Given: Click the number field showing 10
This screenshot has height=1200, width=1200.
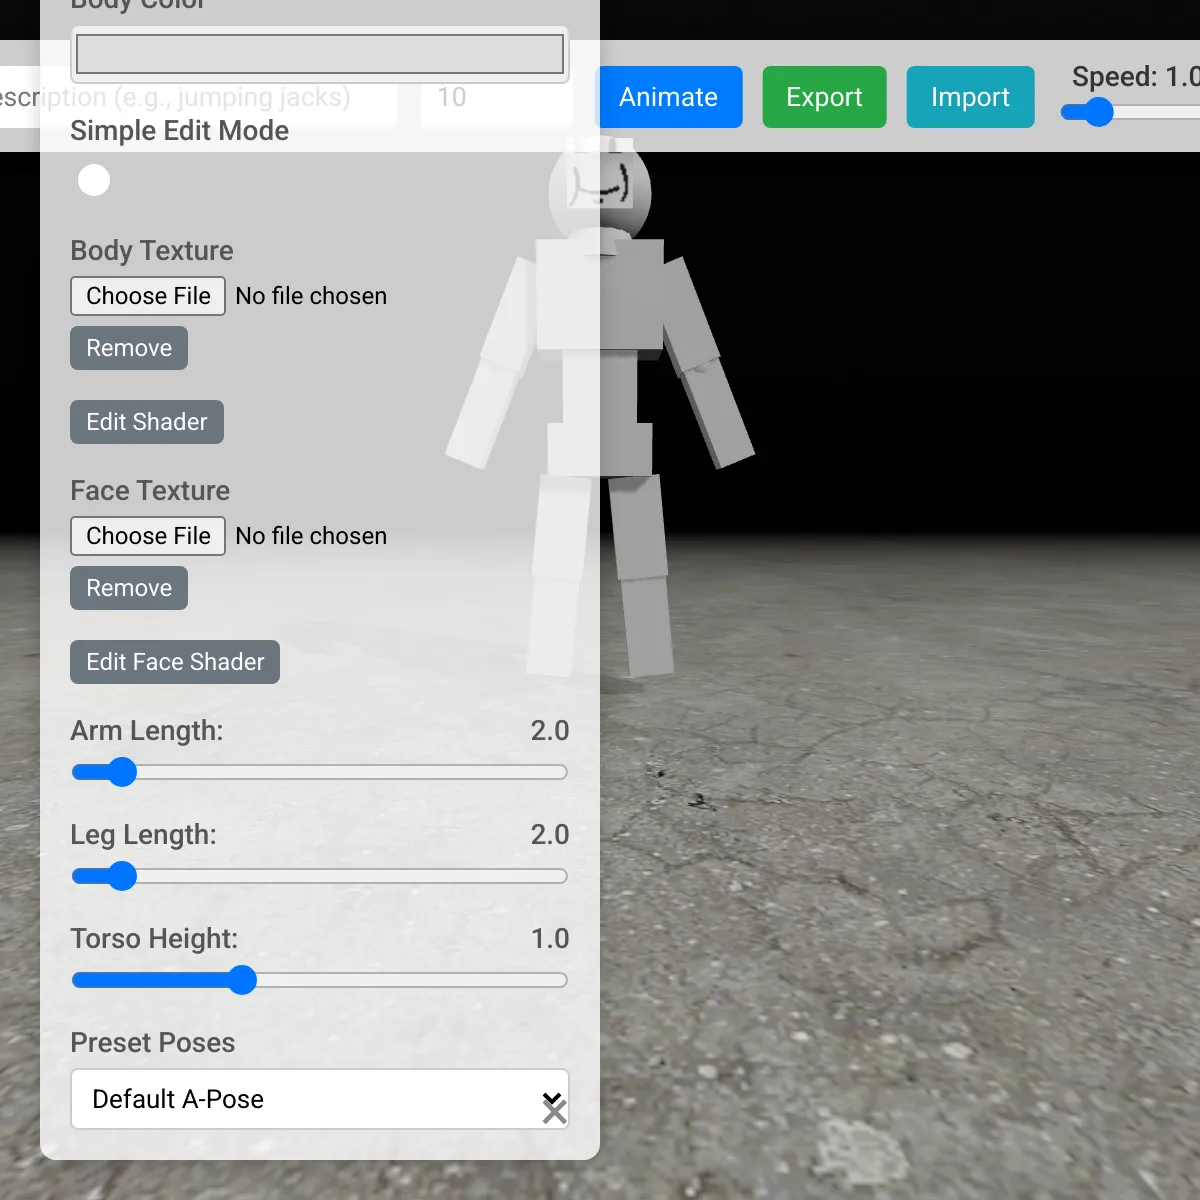Looking at the screenshot, I should click(497, 97).
